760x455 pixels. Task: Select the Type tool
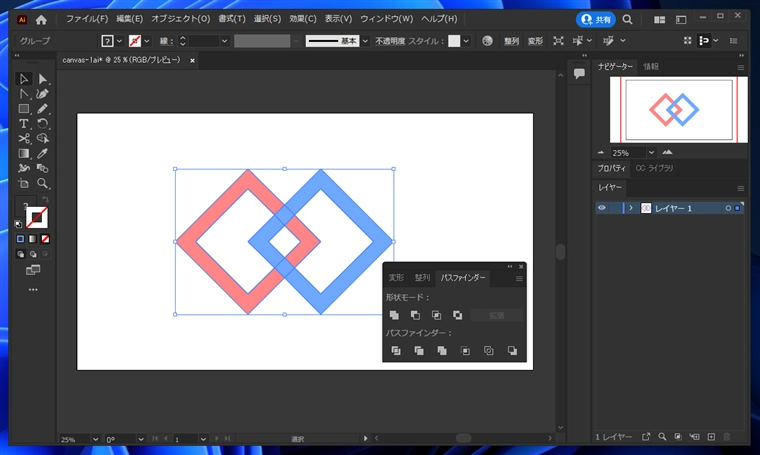(23, 124)
